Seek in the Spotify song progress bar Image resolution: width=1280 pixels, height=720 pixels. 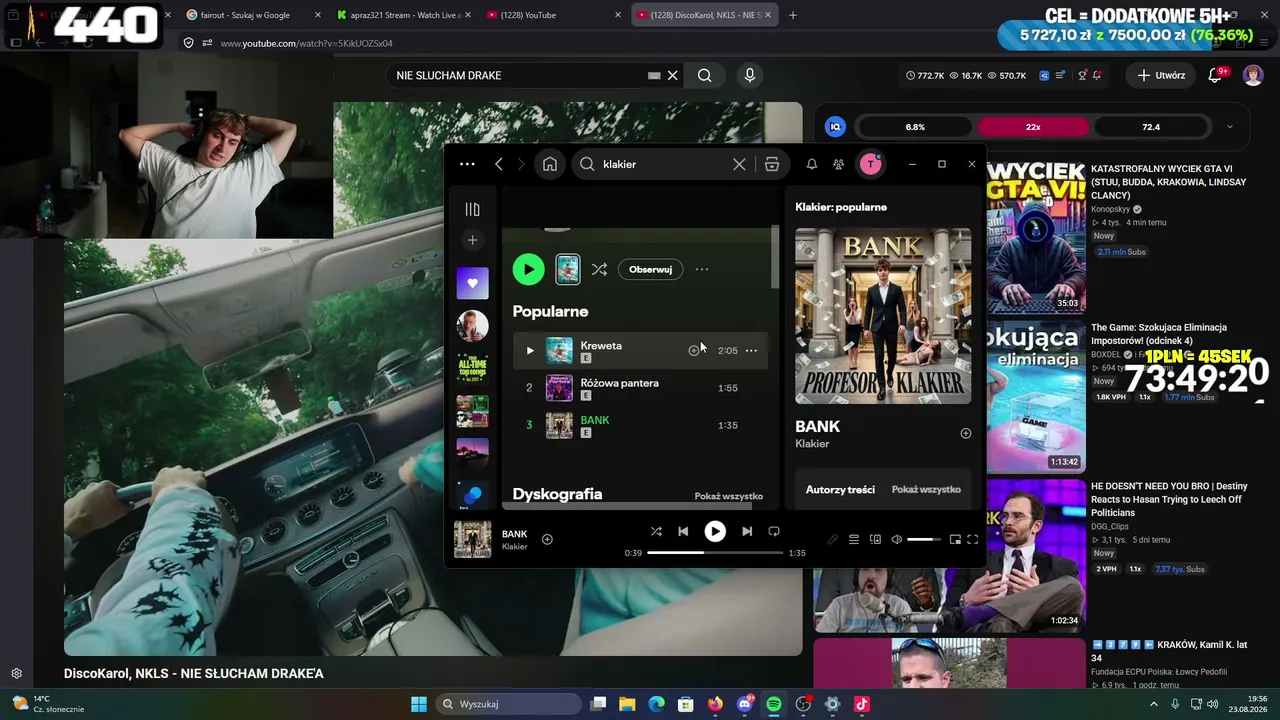(715, 553)
